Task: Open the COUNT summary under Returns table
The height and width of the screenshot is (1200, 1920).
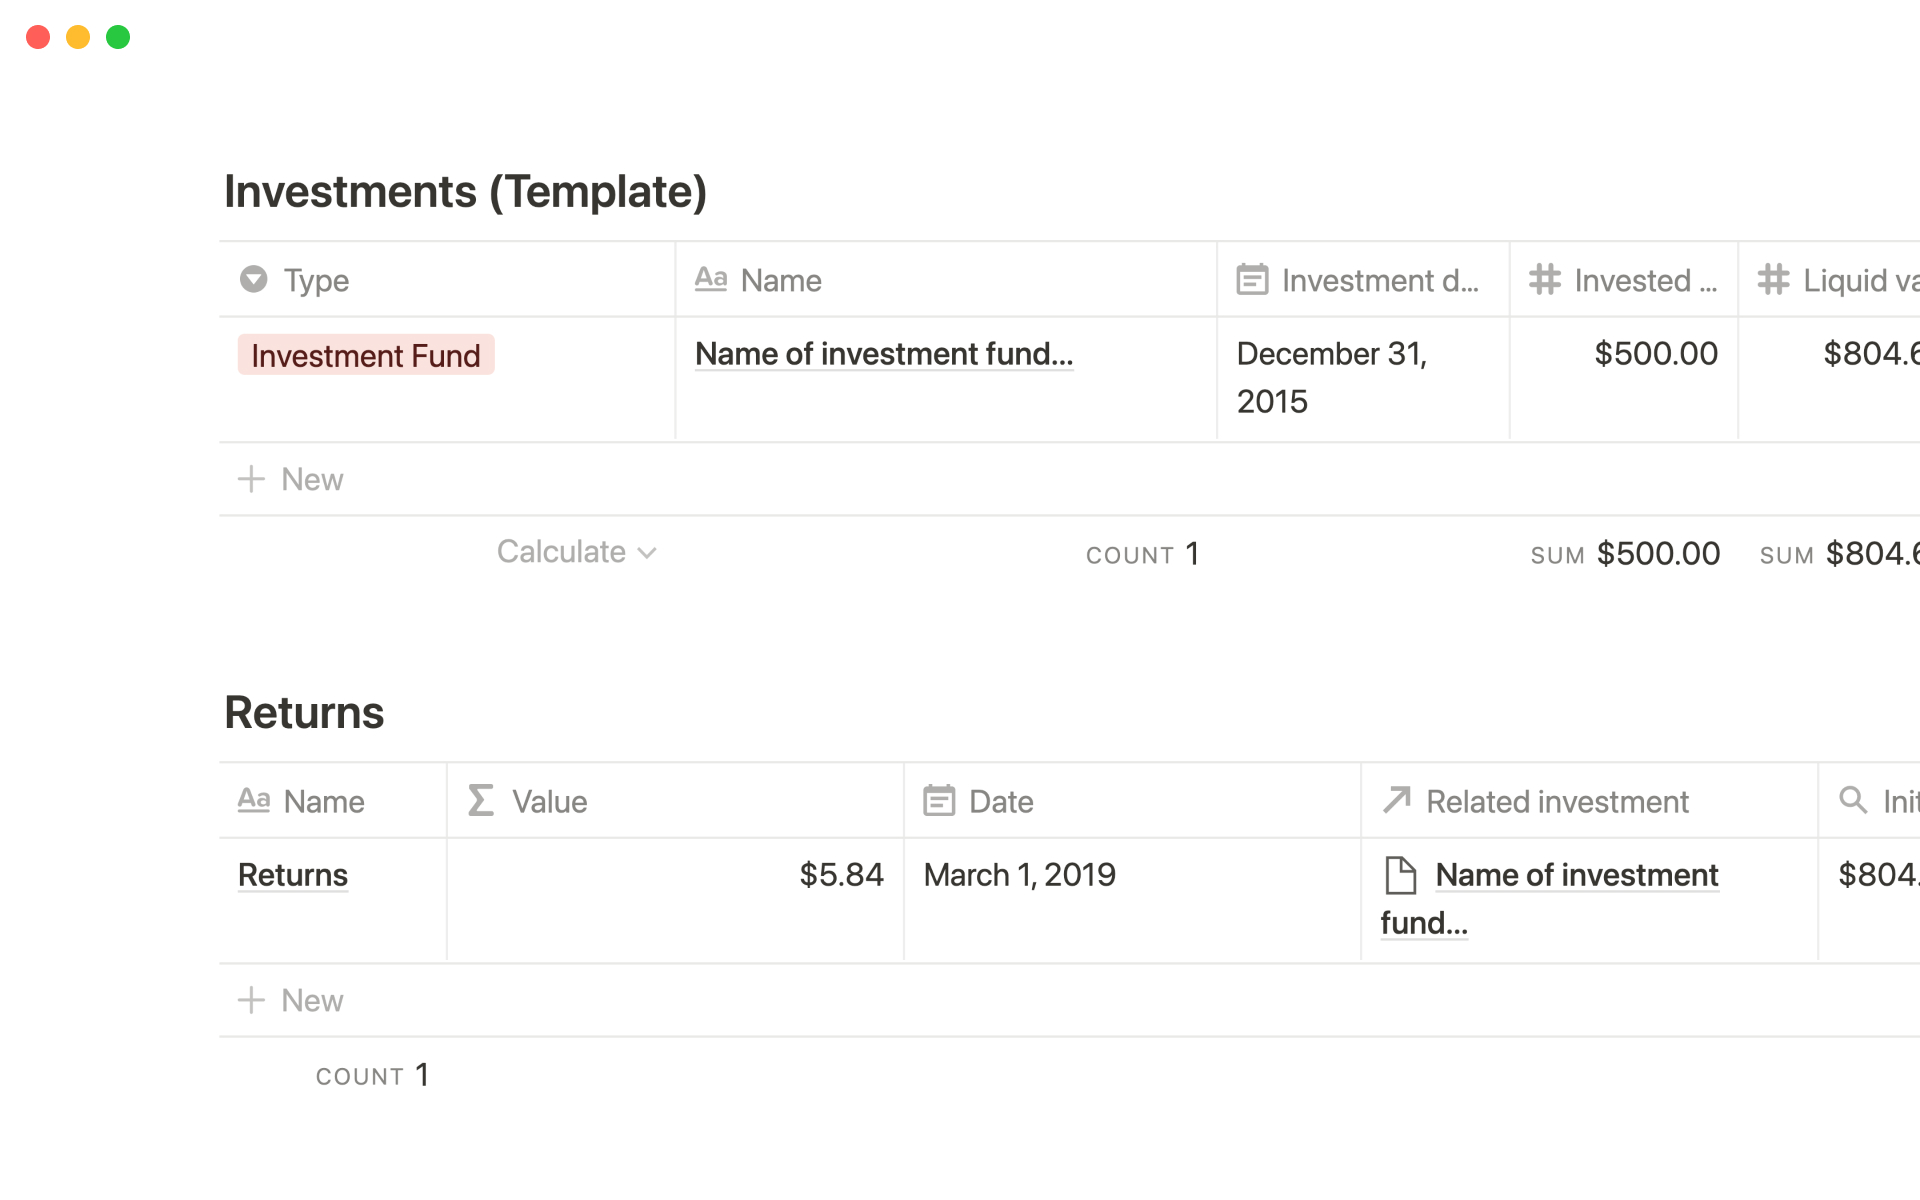Action: tap(372, 1075)
